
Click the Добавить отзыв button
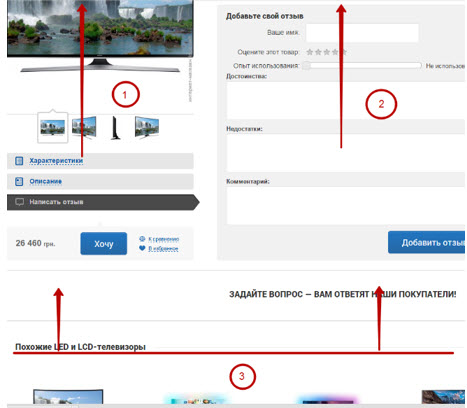pyautogui.click(x=427, y=242)
